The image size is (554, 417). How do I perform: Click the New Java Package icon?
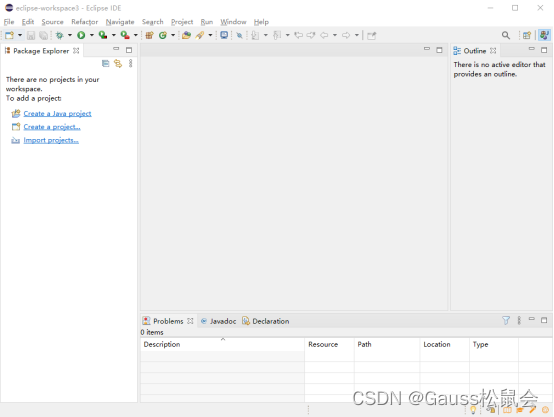tap(149, 35)
